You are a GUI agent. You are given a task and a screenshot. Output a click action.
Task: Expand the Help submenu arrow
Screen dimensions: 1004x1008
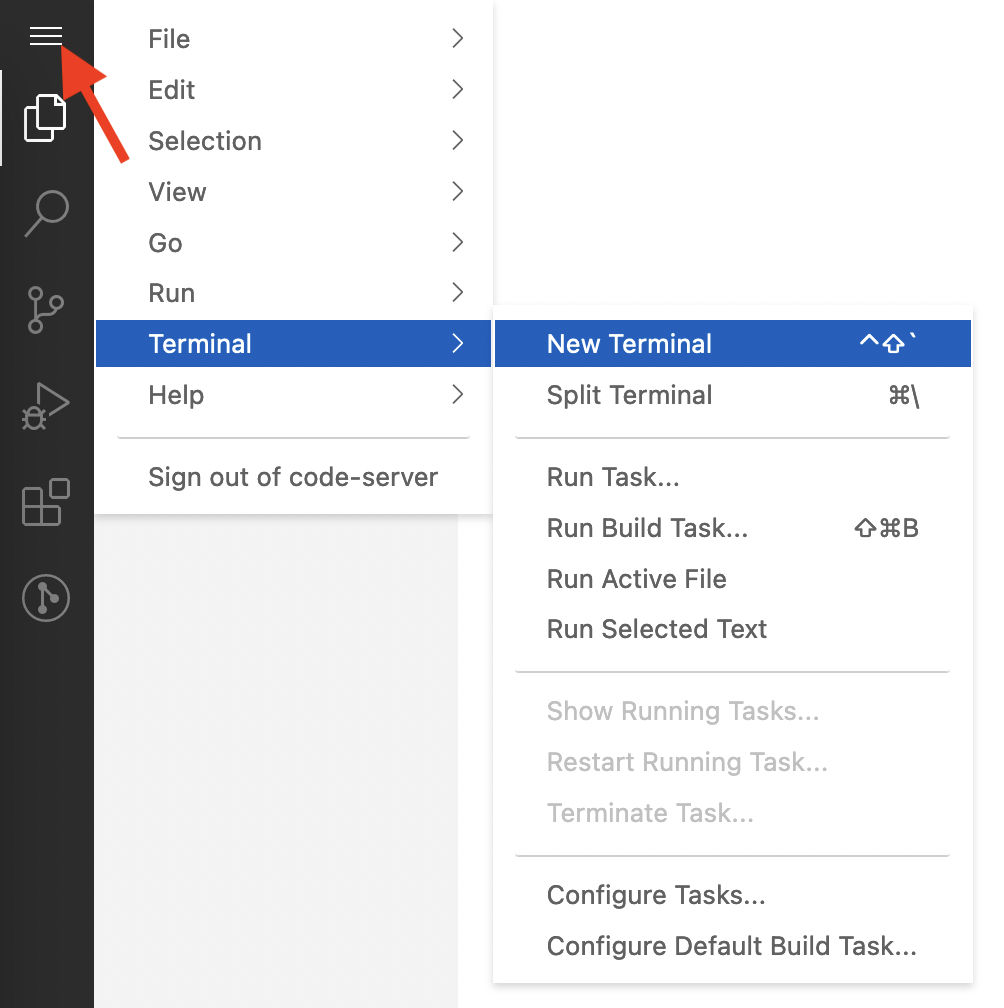(457, 395)
